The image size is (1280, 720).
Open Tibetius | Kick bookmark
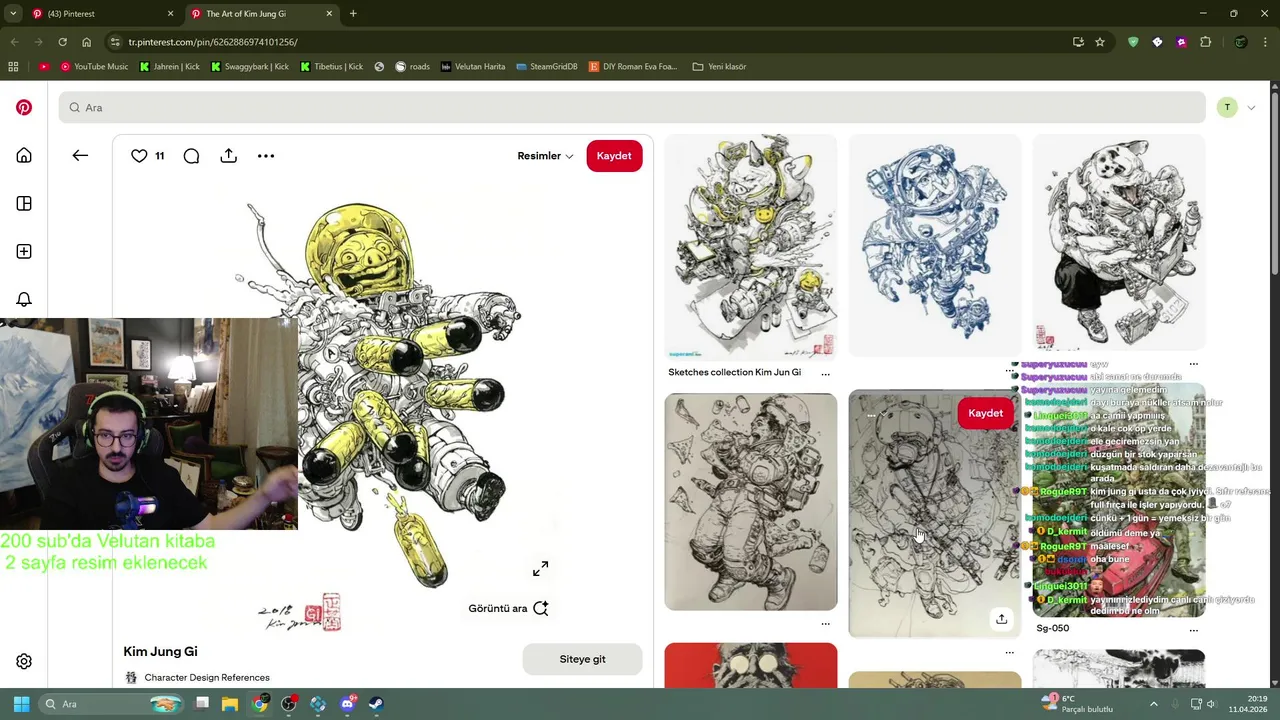(x=332, y=67)
